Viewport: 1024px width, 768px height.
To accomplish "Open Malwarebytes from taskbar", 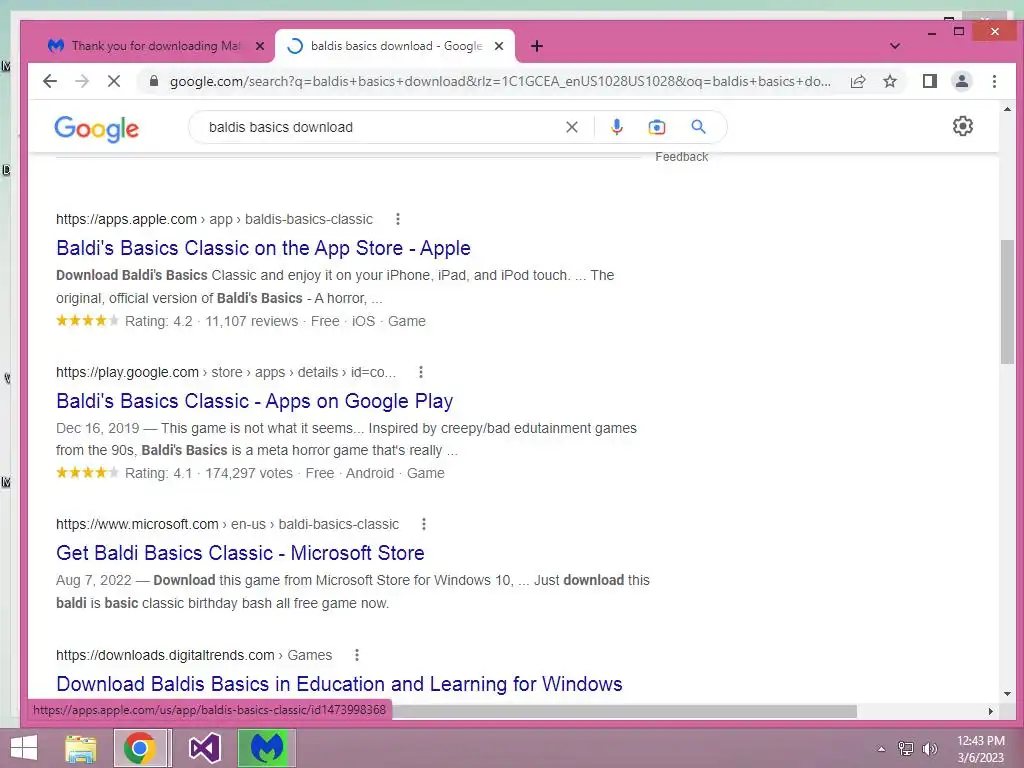I will (267, 748).
